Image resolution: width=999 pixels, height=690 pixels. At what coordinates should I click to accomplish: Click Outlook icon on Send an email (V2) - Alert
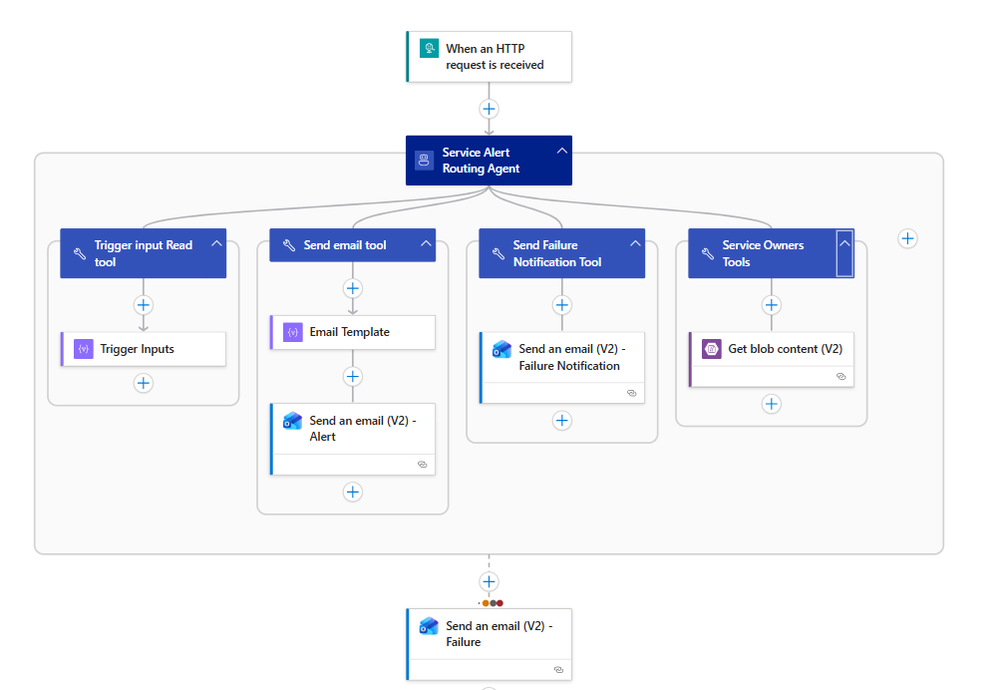pyautogui.click(x=292, y=420)
